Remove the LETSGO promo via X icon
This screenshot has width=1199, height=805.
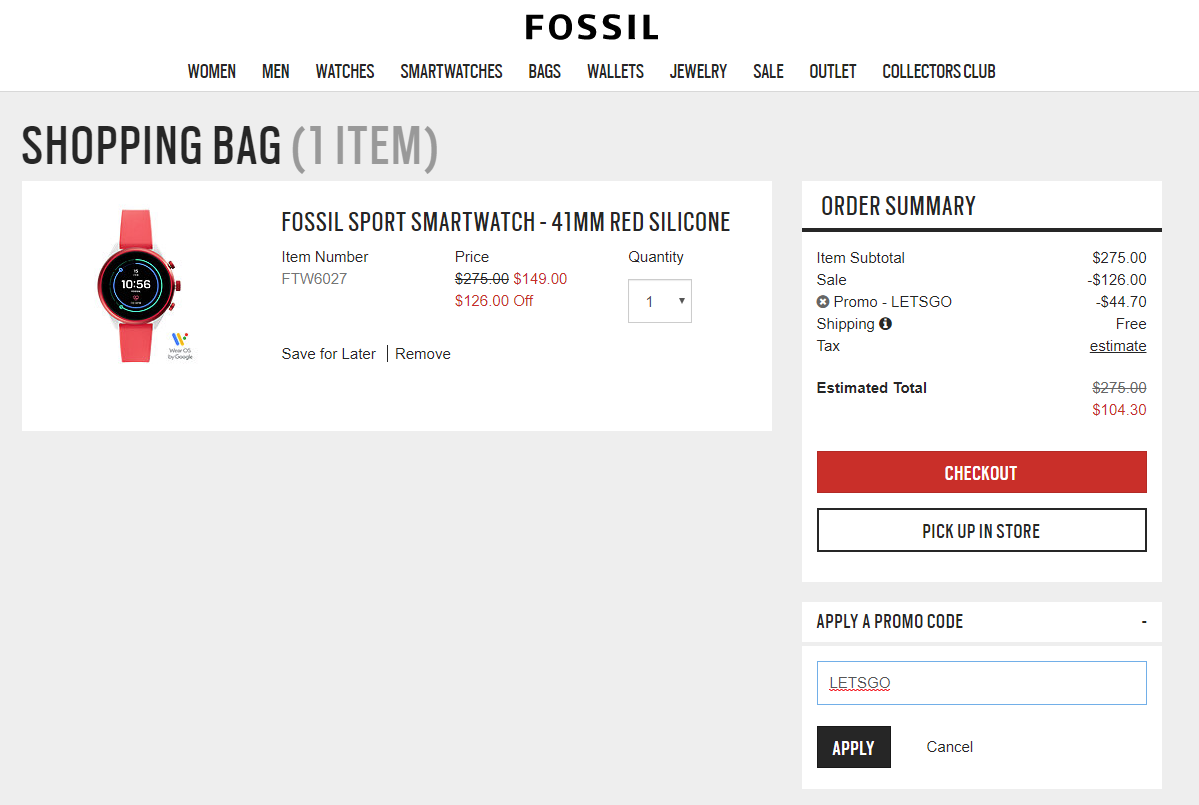[x=823, y=302]
